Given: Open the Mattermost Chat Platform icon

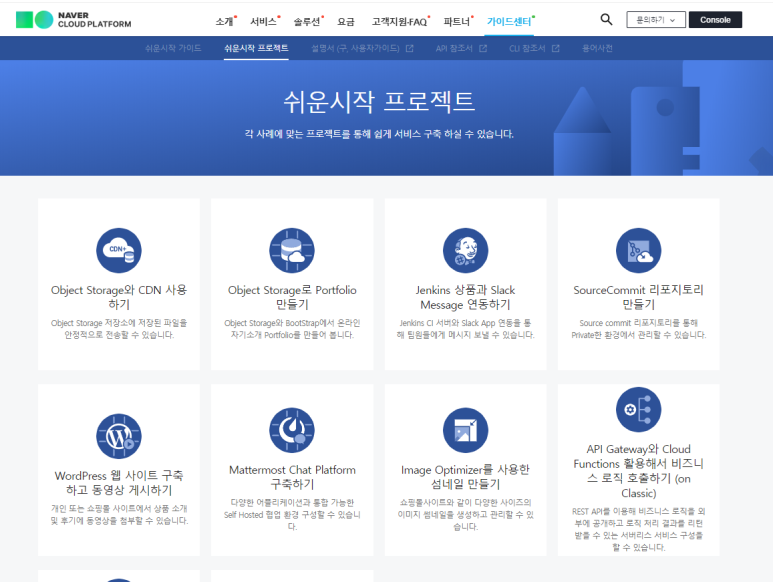Looking at the screenshot, I should (292, 430).
